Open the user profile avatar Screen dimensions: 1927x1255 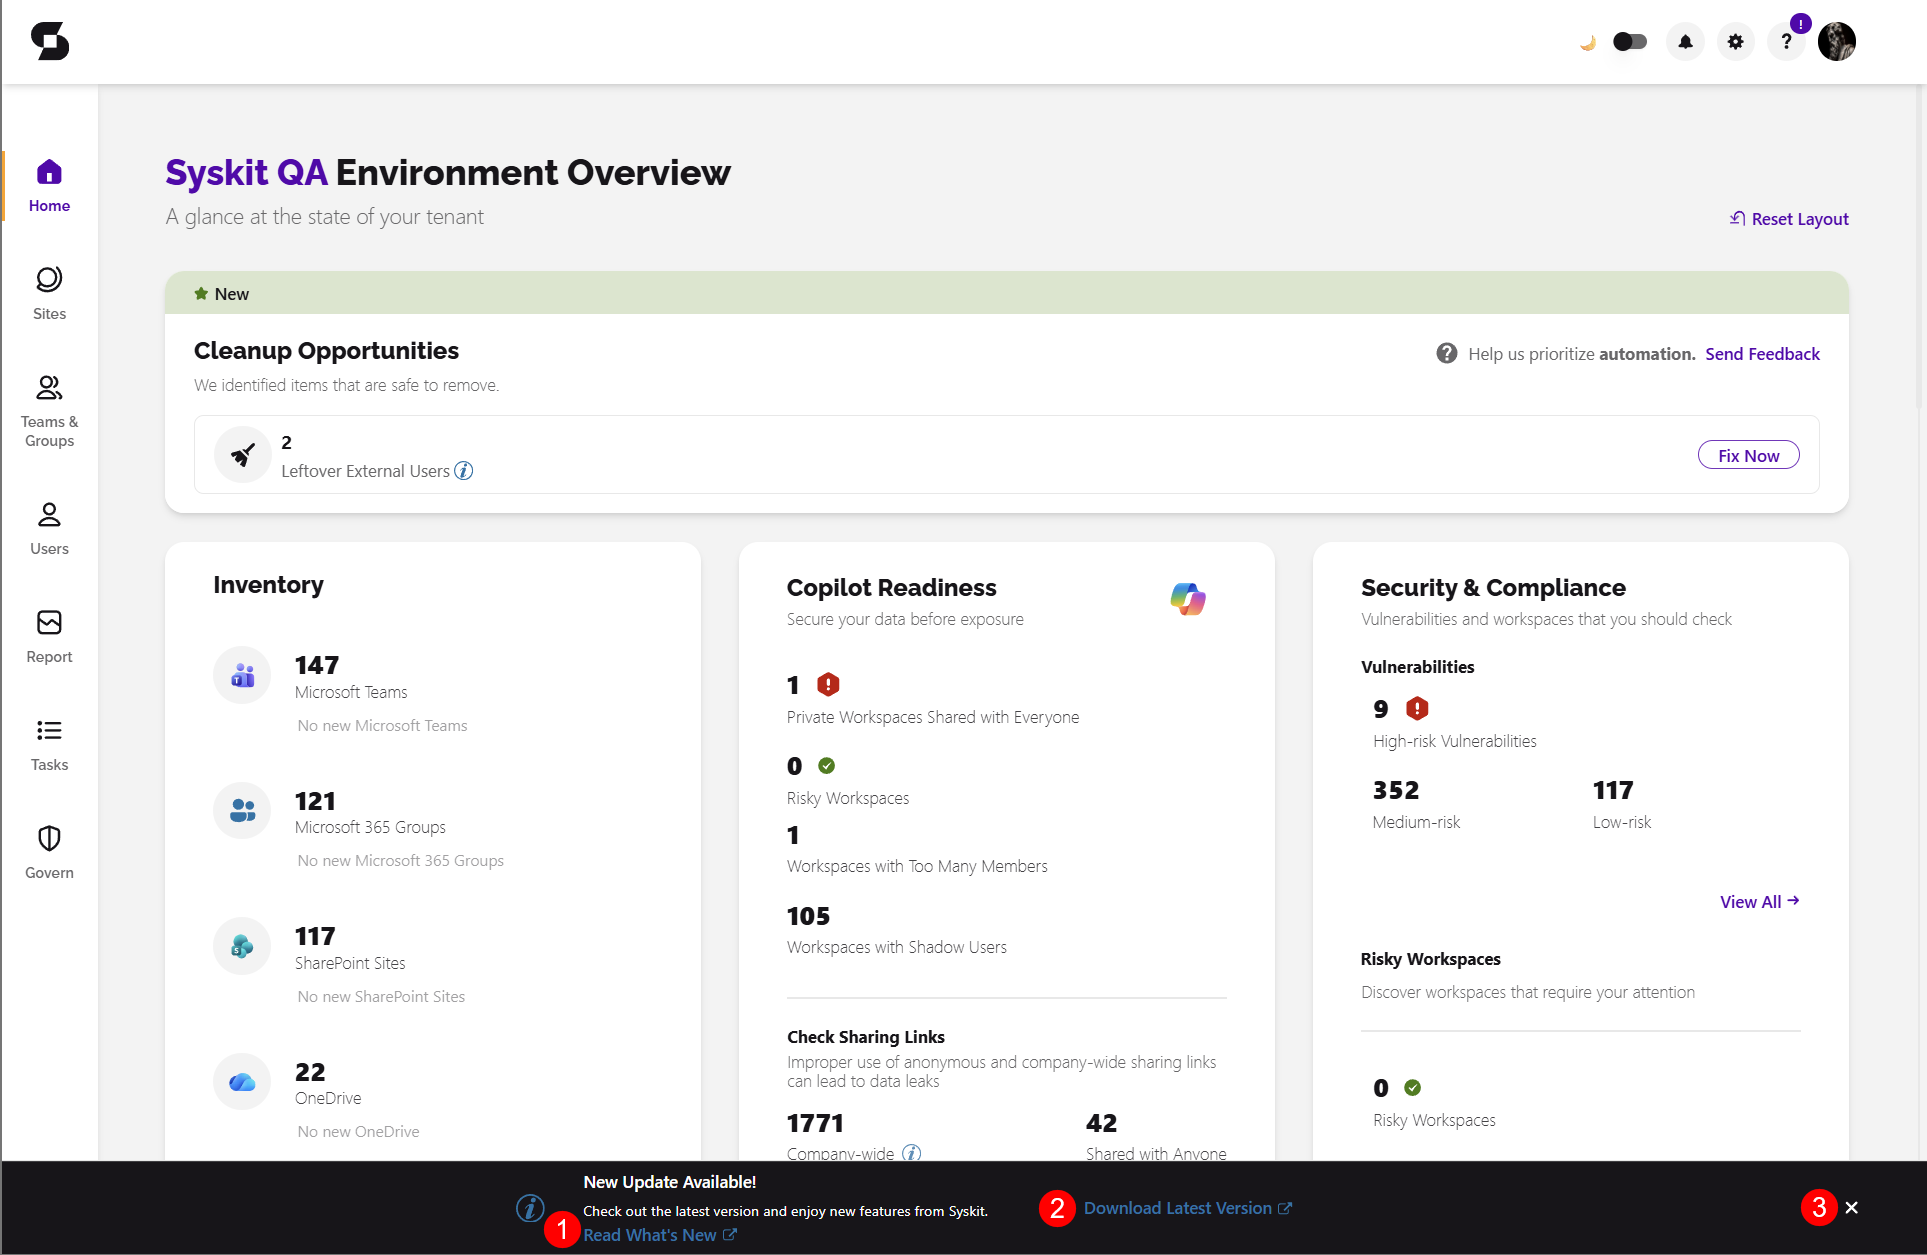tap(1837, 41)
